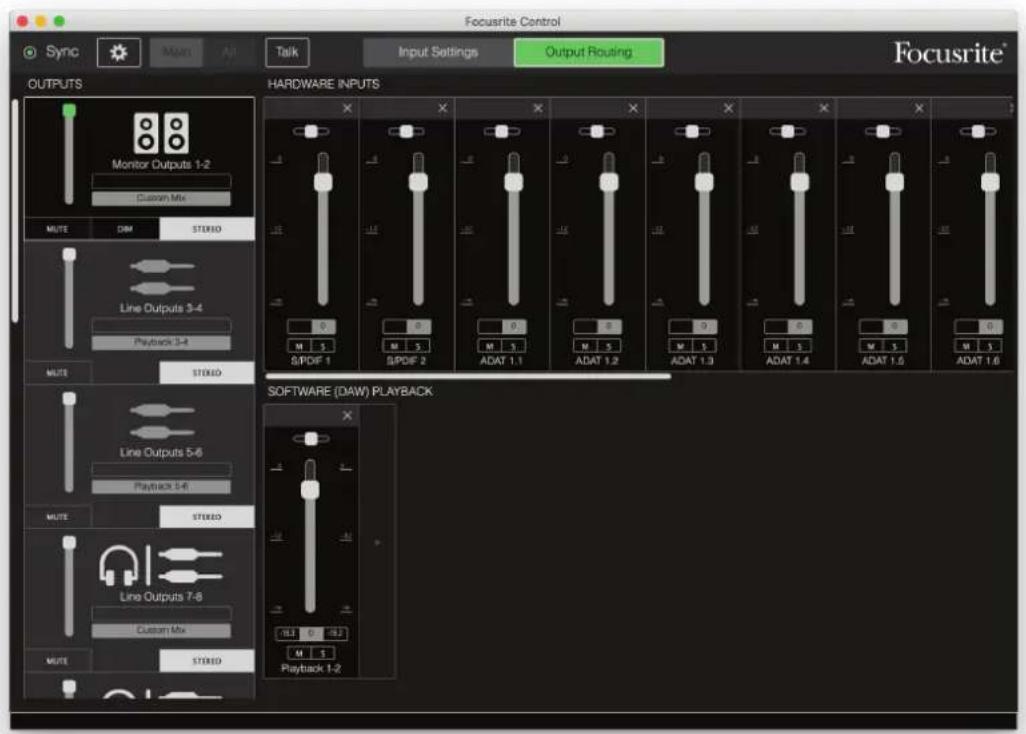Screen dimensions: 1026x734
Task: Click the pan knob on ADAT 1.1
Action: pos(502,131)
